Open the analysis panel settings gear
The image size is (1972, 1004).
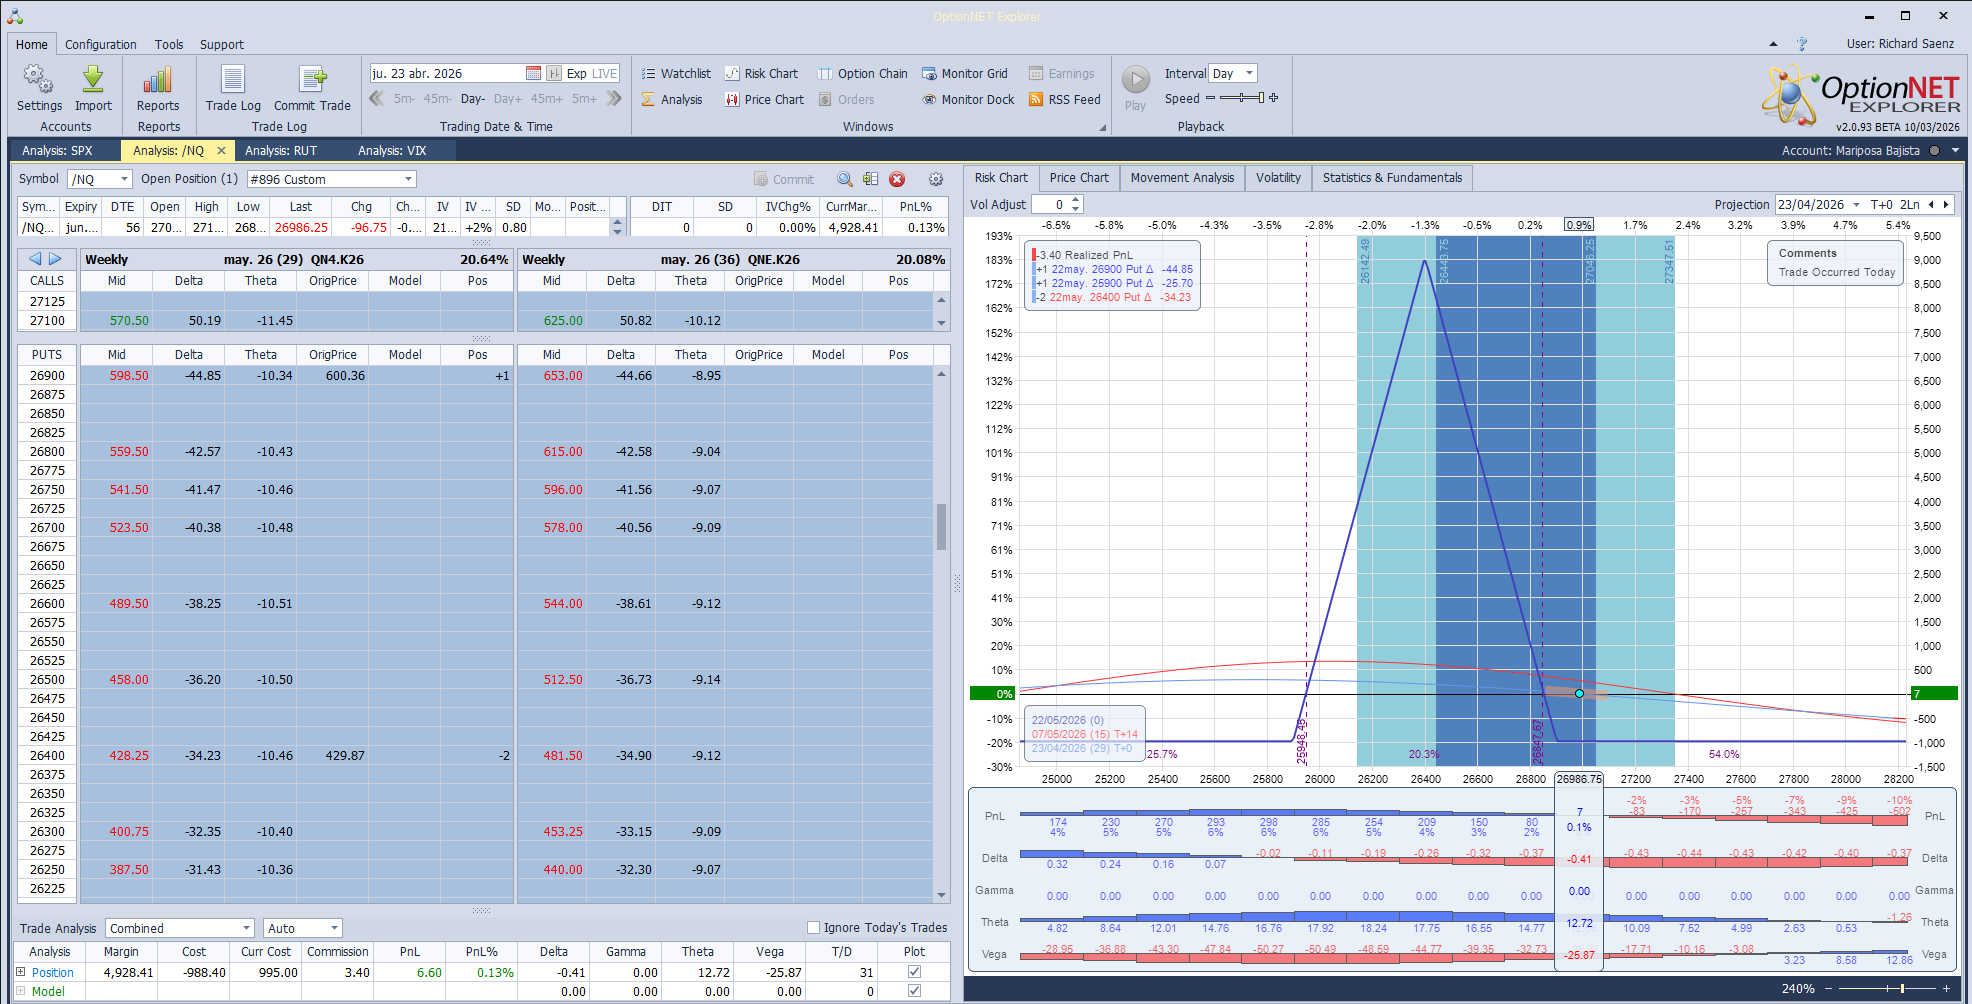[936, 179]
